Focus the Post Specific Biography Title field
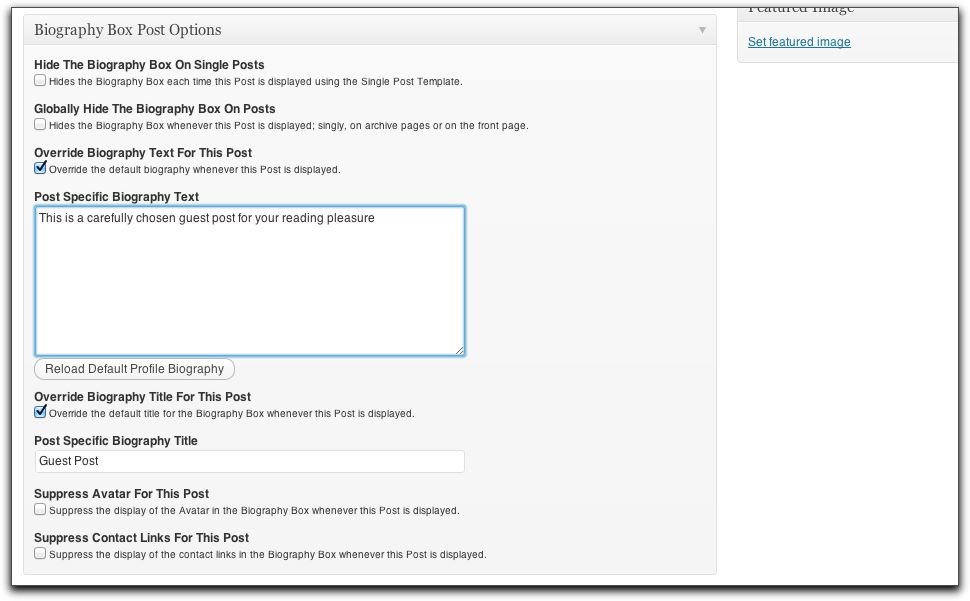This screenshot has width=970, height=601. point(249,461)
